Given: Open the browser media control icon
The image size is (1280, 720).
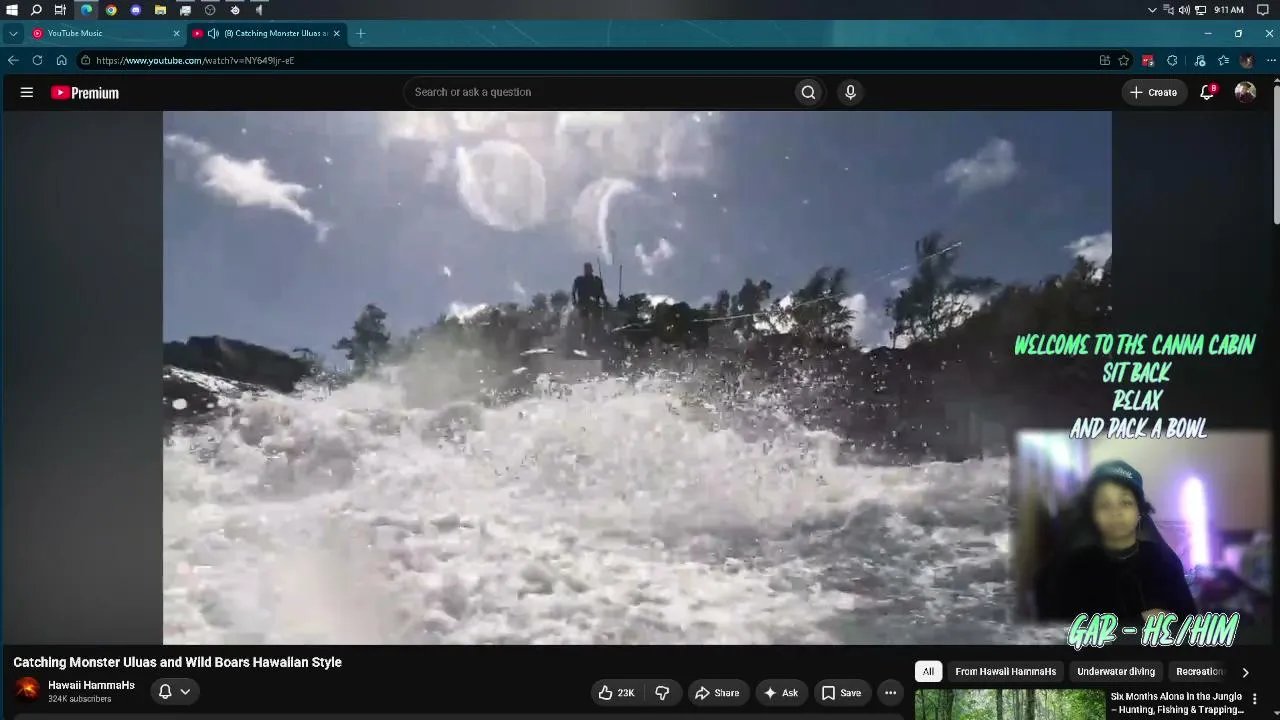Looking at the screenshot, I should [1200, 60].
